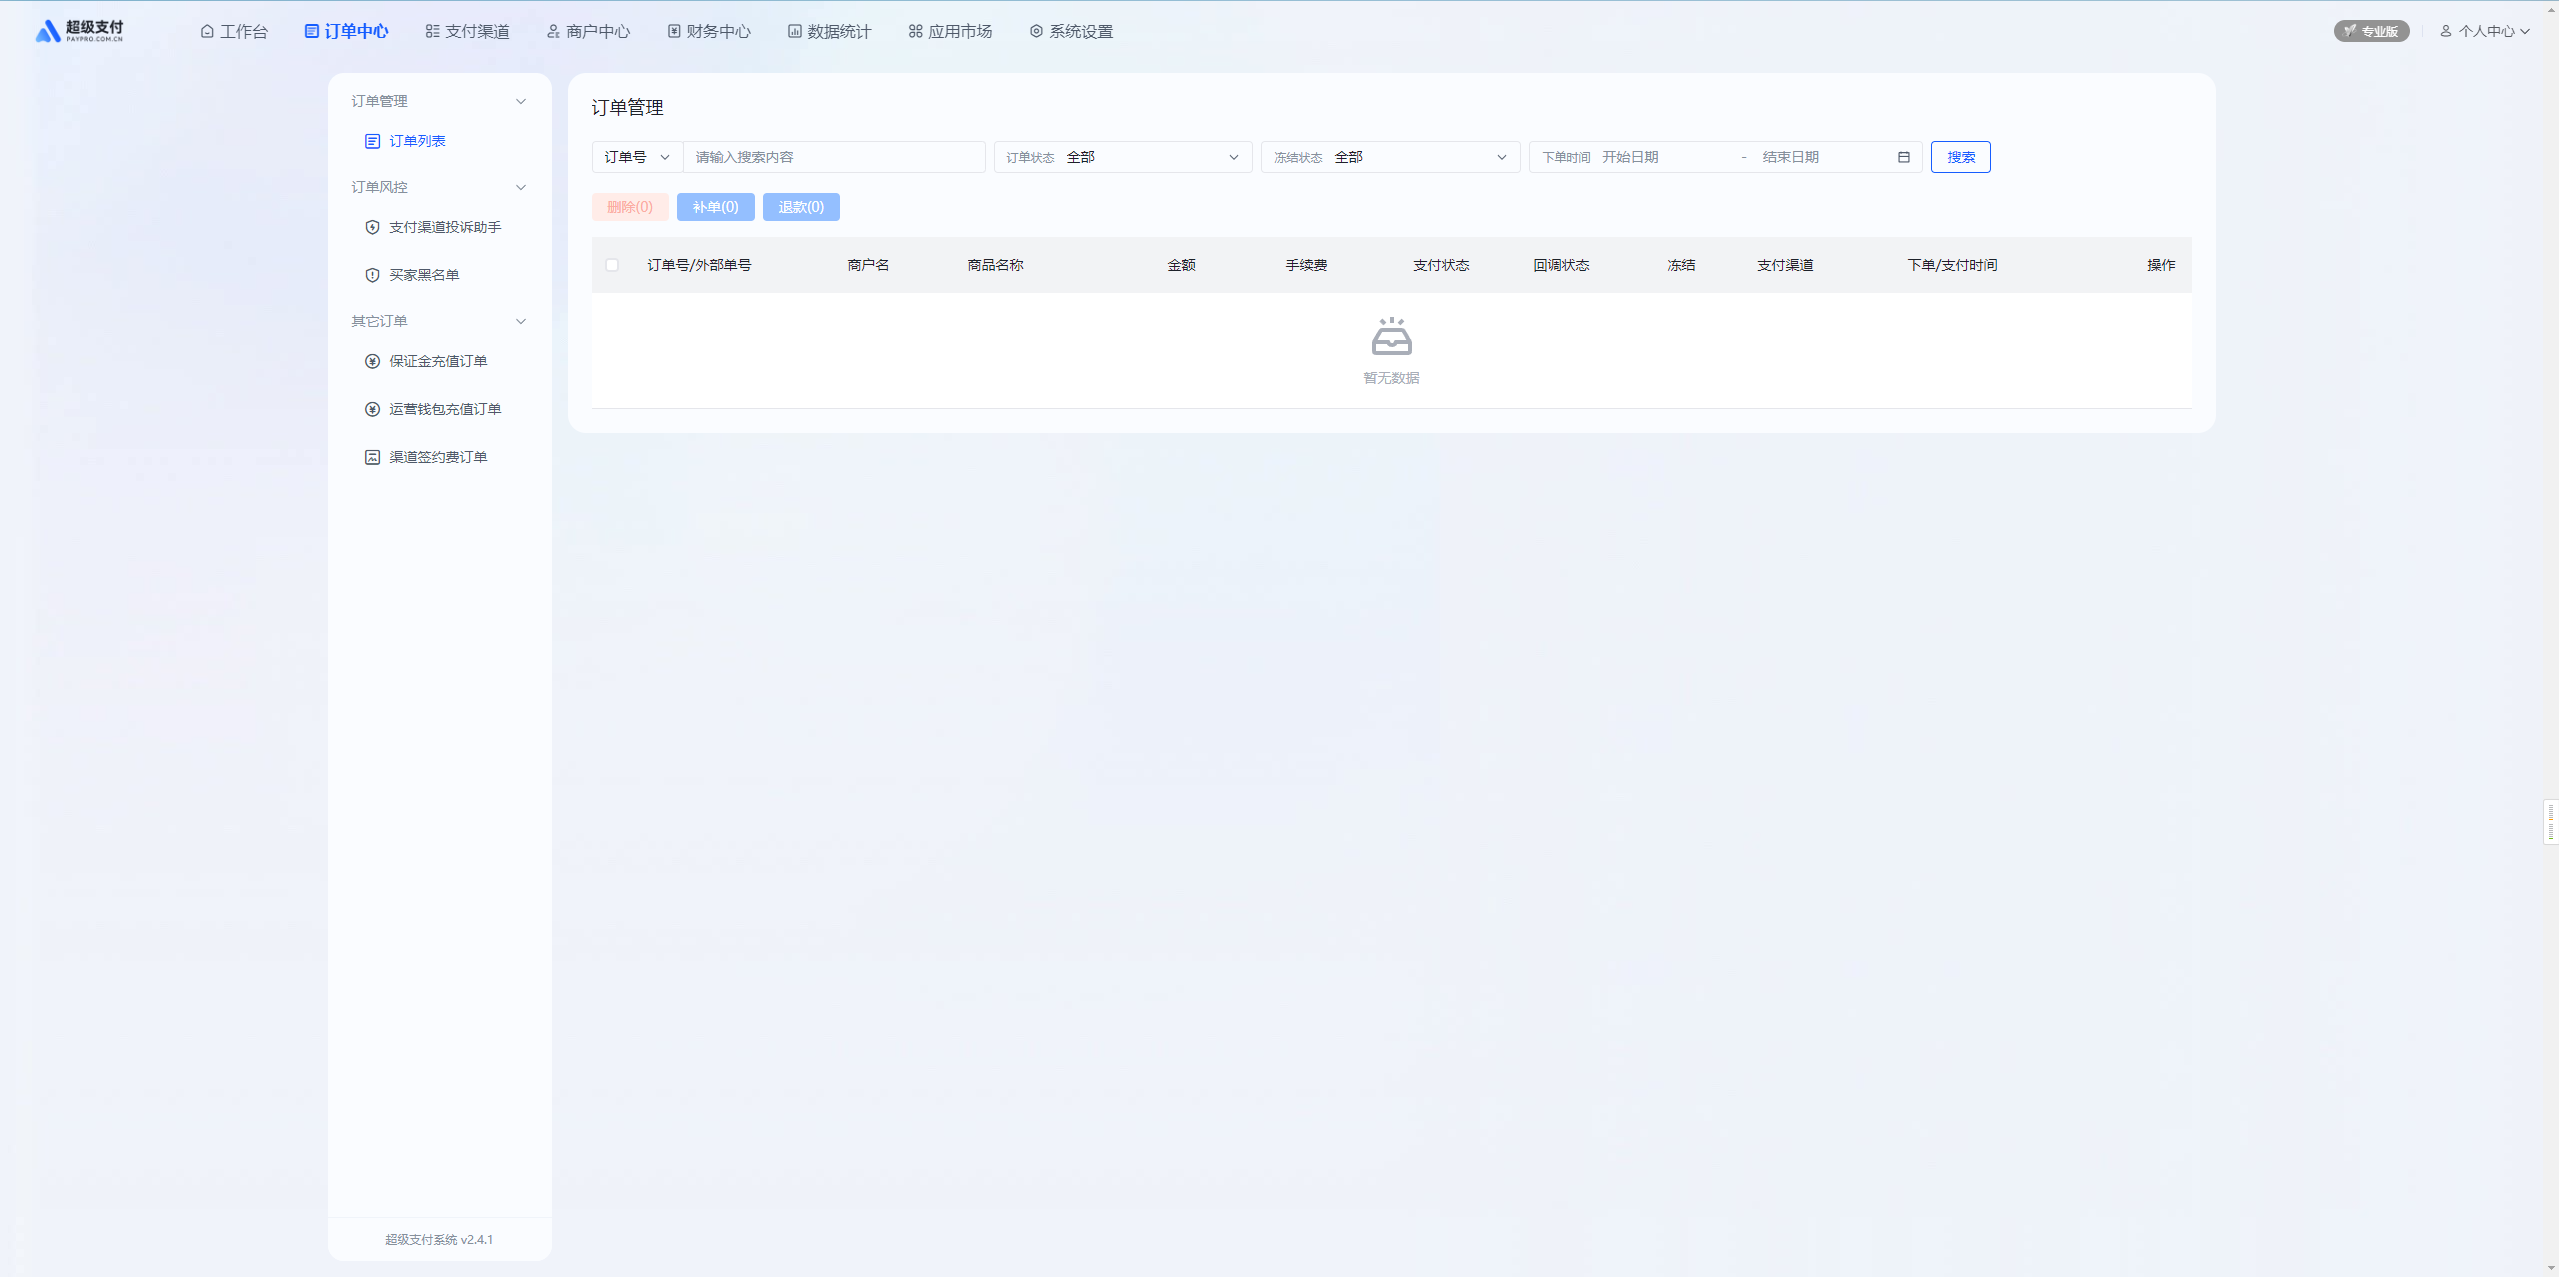Open 支付渠道投诉助手 shield icon item
2559x1277 pixels.
pyautogui.click(x=372, y=227)
